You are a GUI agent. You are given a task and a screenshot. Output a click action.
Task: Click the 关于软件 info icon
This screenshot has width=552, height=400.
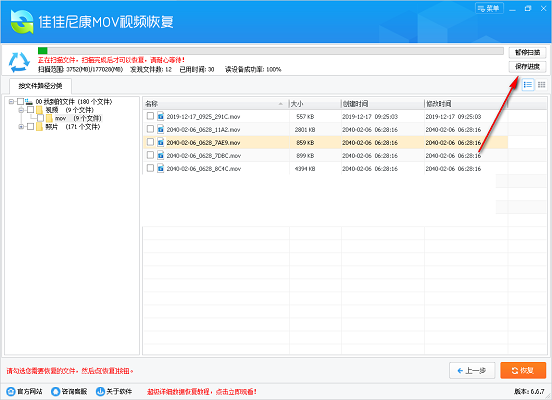point(100,391)
